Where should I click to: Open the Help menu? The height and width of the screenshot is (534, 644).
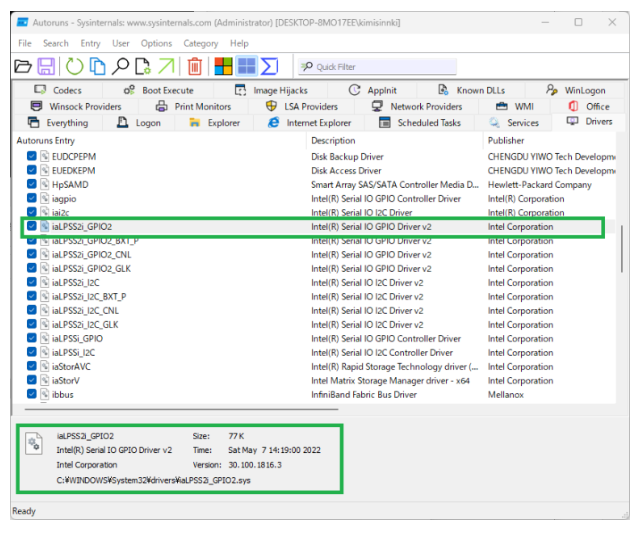point(239,43)
